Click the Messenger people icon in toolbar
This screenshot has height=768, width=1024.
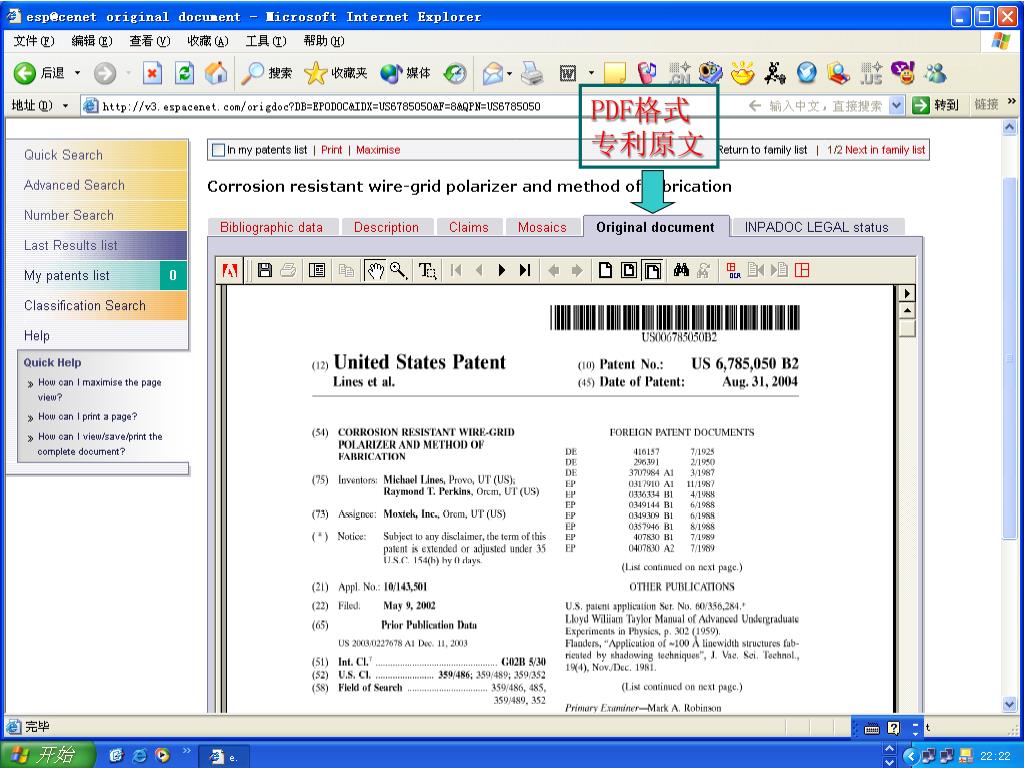(x=935, y=73)
